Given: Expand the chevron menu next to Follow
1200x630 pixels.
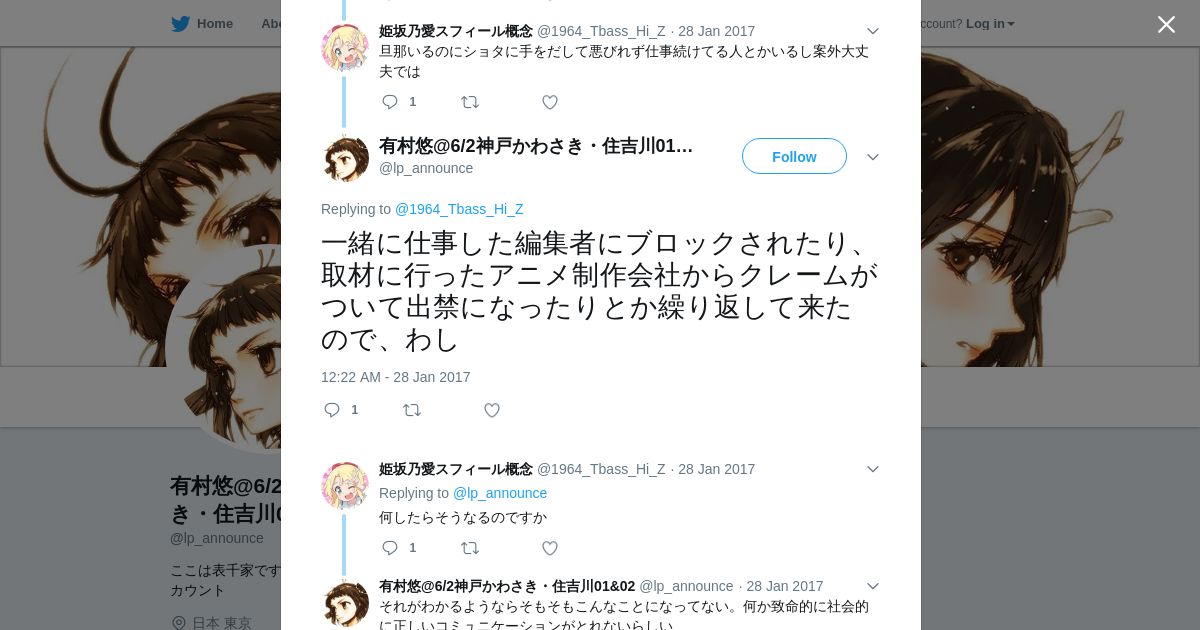Looking at the screenshot, I should 873,157.
